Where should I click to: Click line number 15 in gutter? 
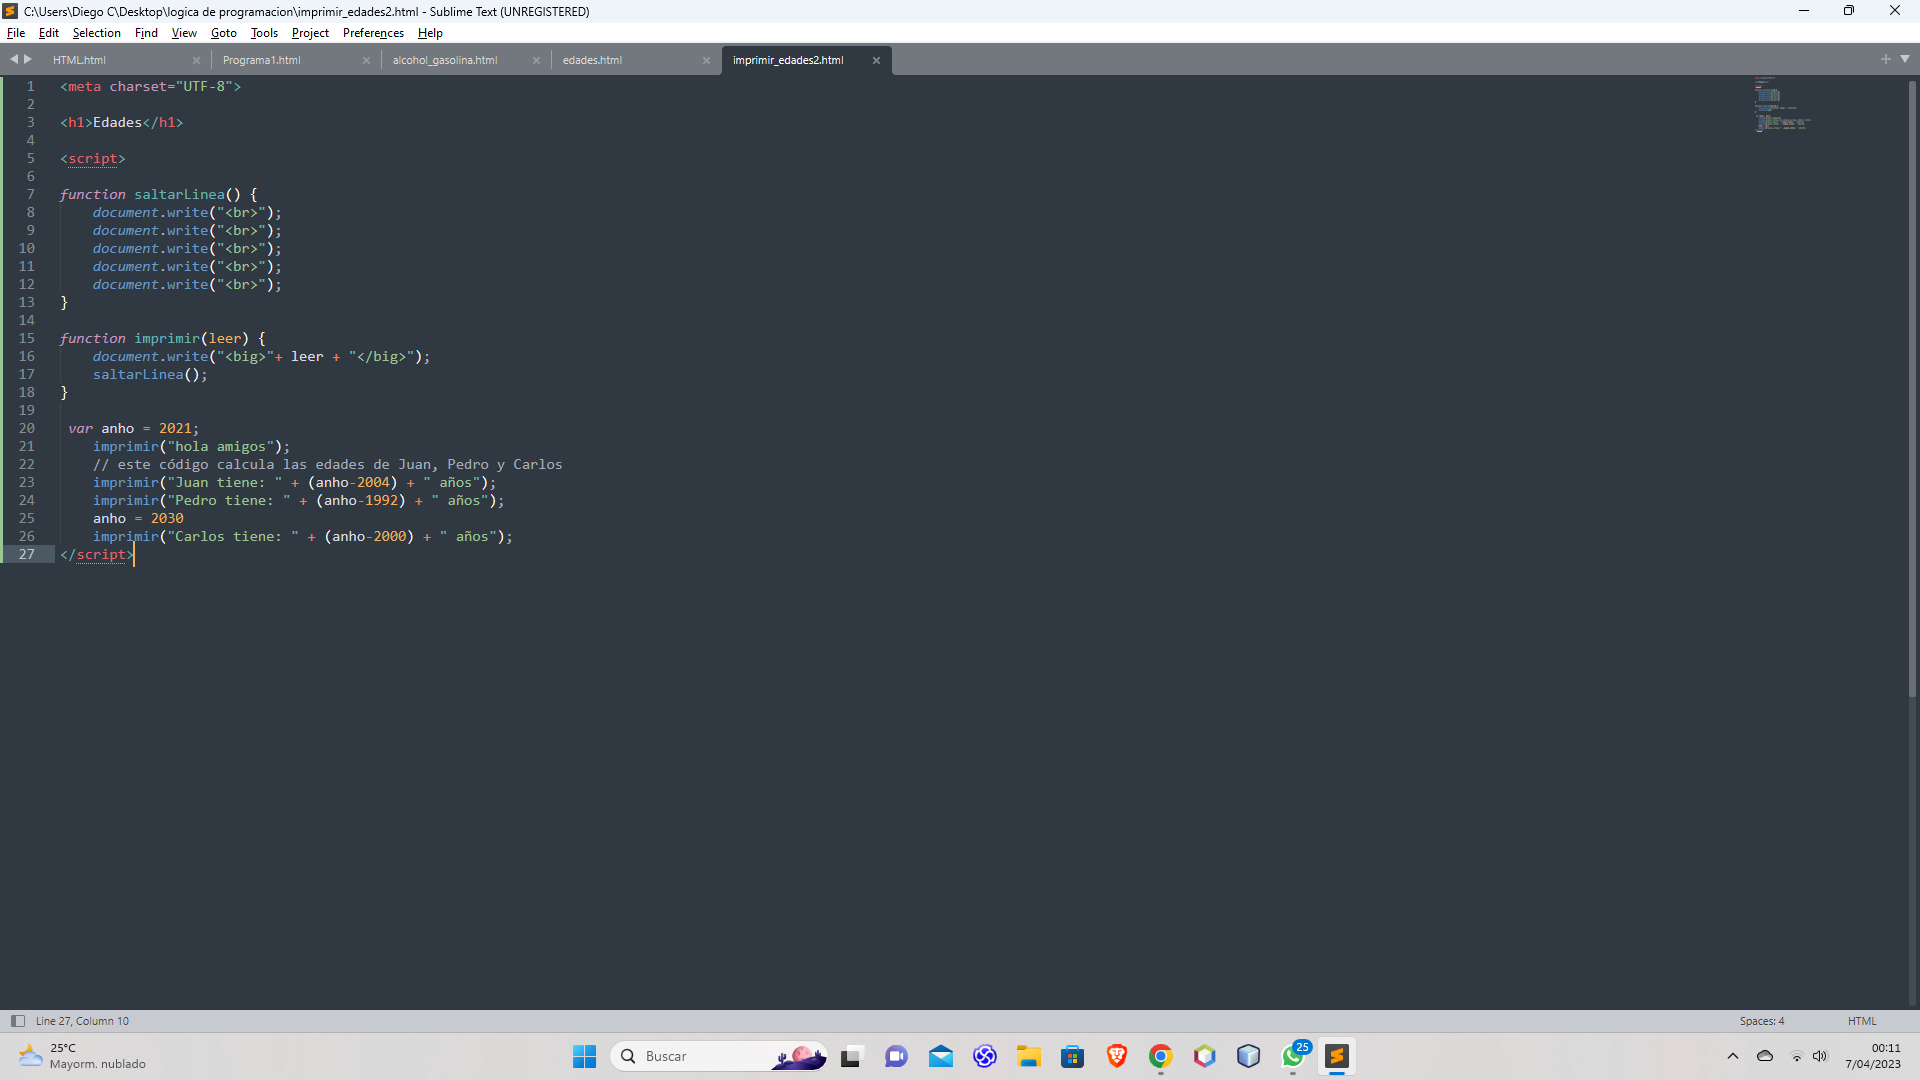[x=26, y=338]
